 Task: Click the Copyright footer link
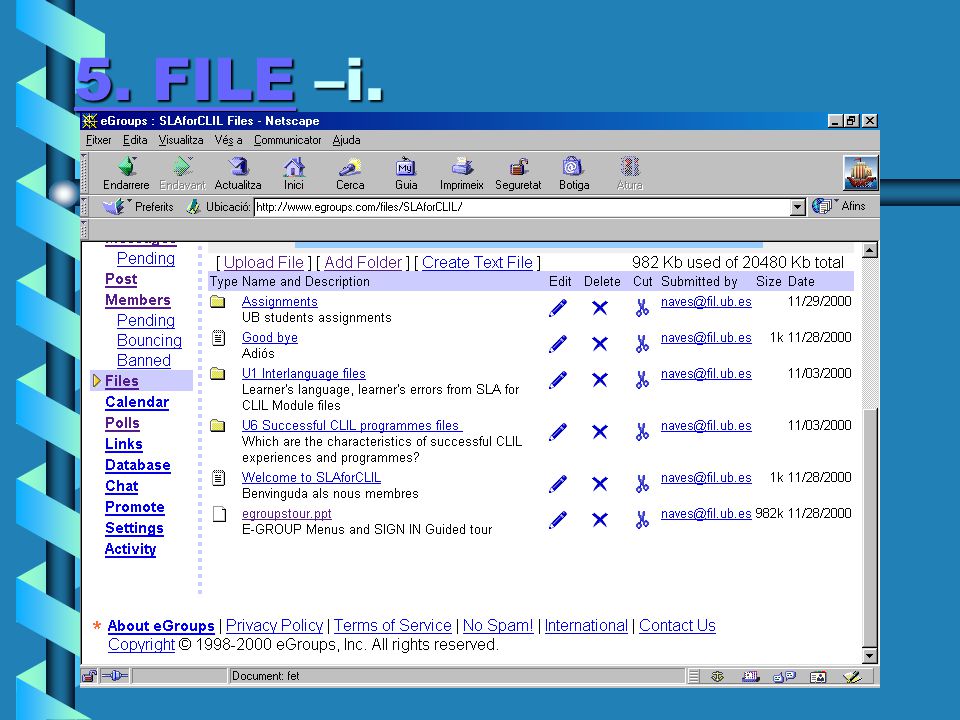tap(141, 645)
